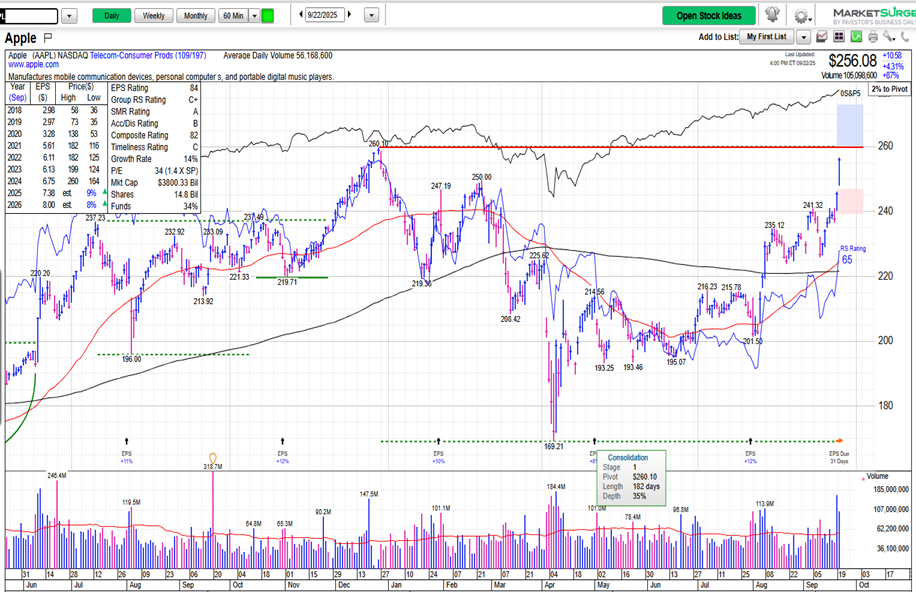Click the phone contact icon
Image resolution: width=916 pixels, height=592 pixels.
point(904,37)
